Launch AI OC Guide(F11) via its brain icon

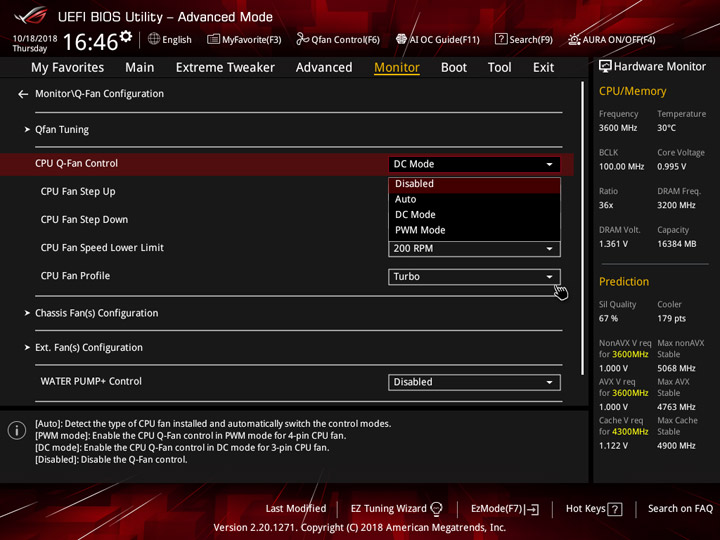[x=401, y=39]
